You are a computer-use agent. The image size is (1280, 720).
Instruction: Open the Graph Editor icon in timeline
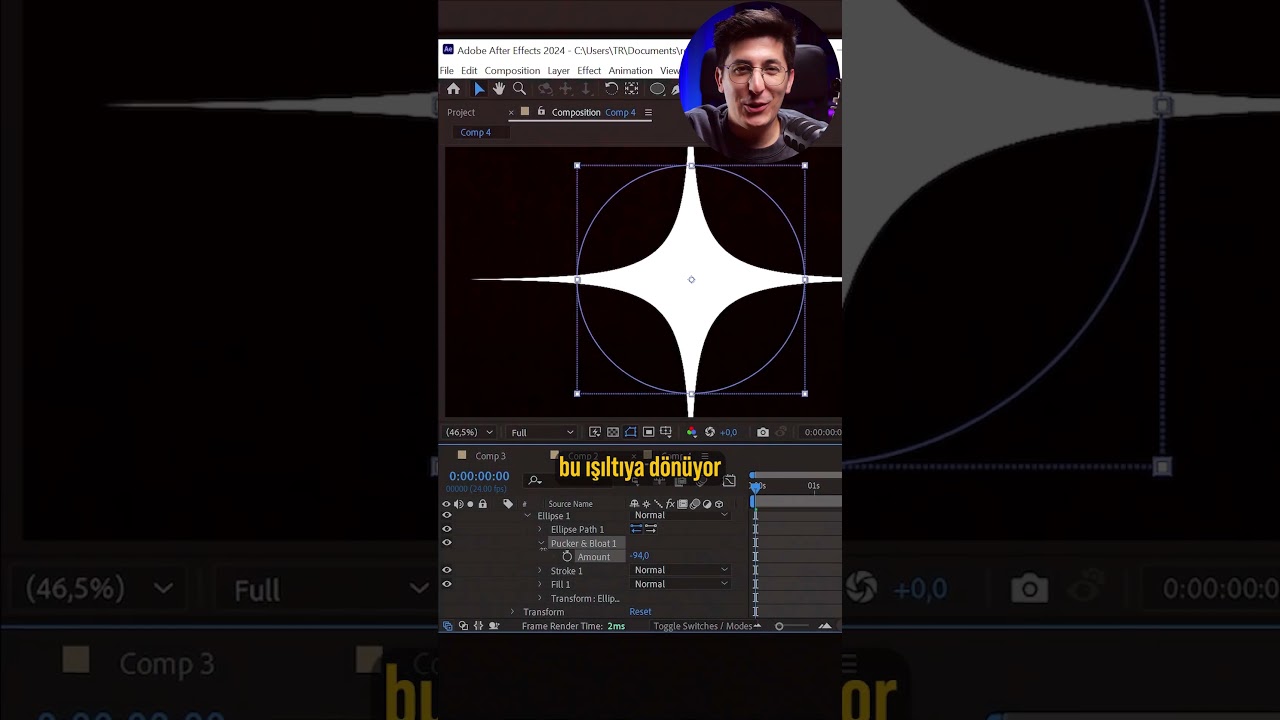[729, 481]
